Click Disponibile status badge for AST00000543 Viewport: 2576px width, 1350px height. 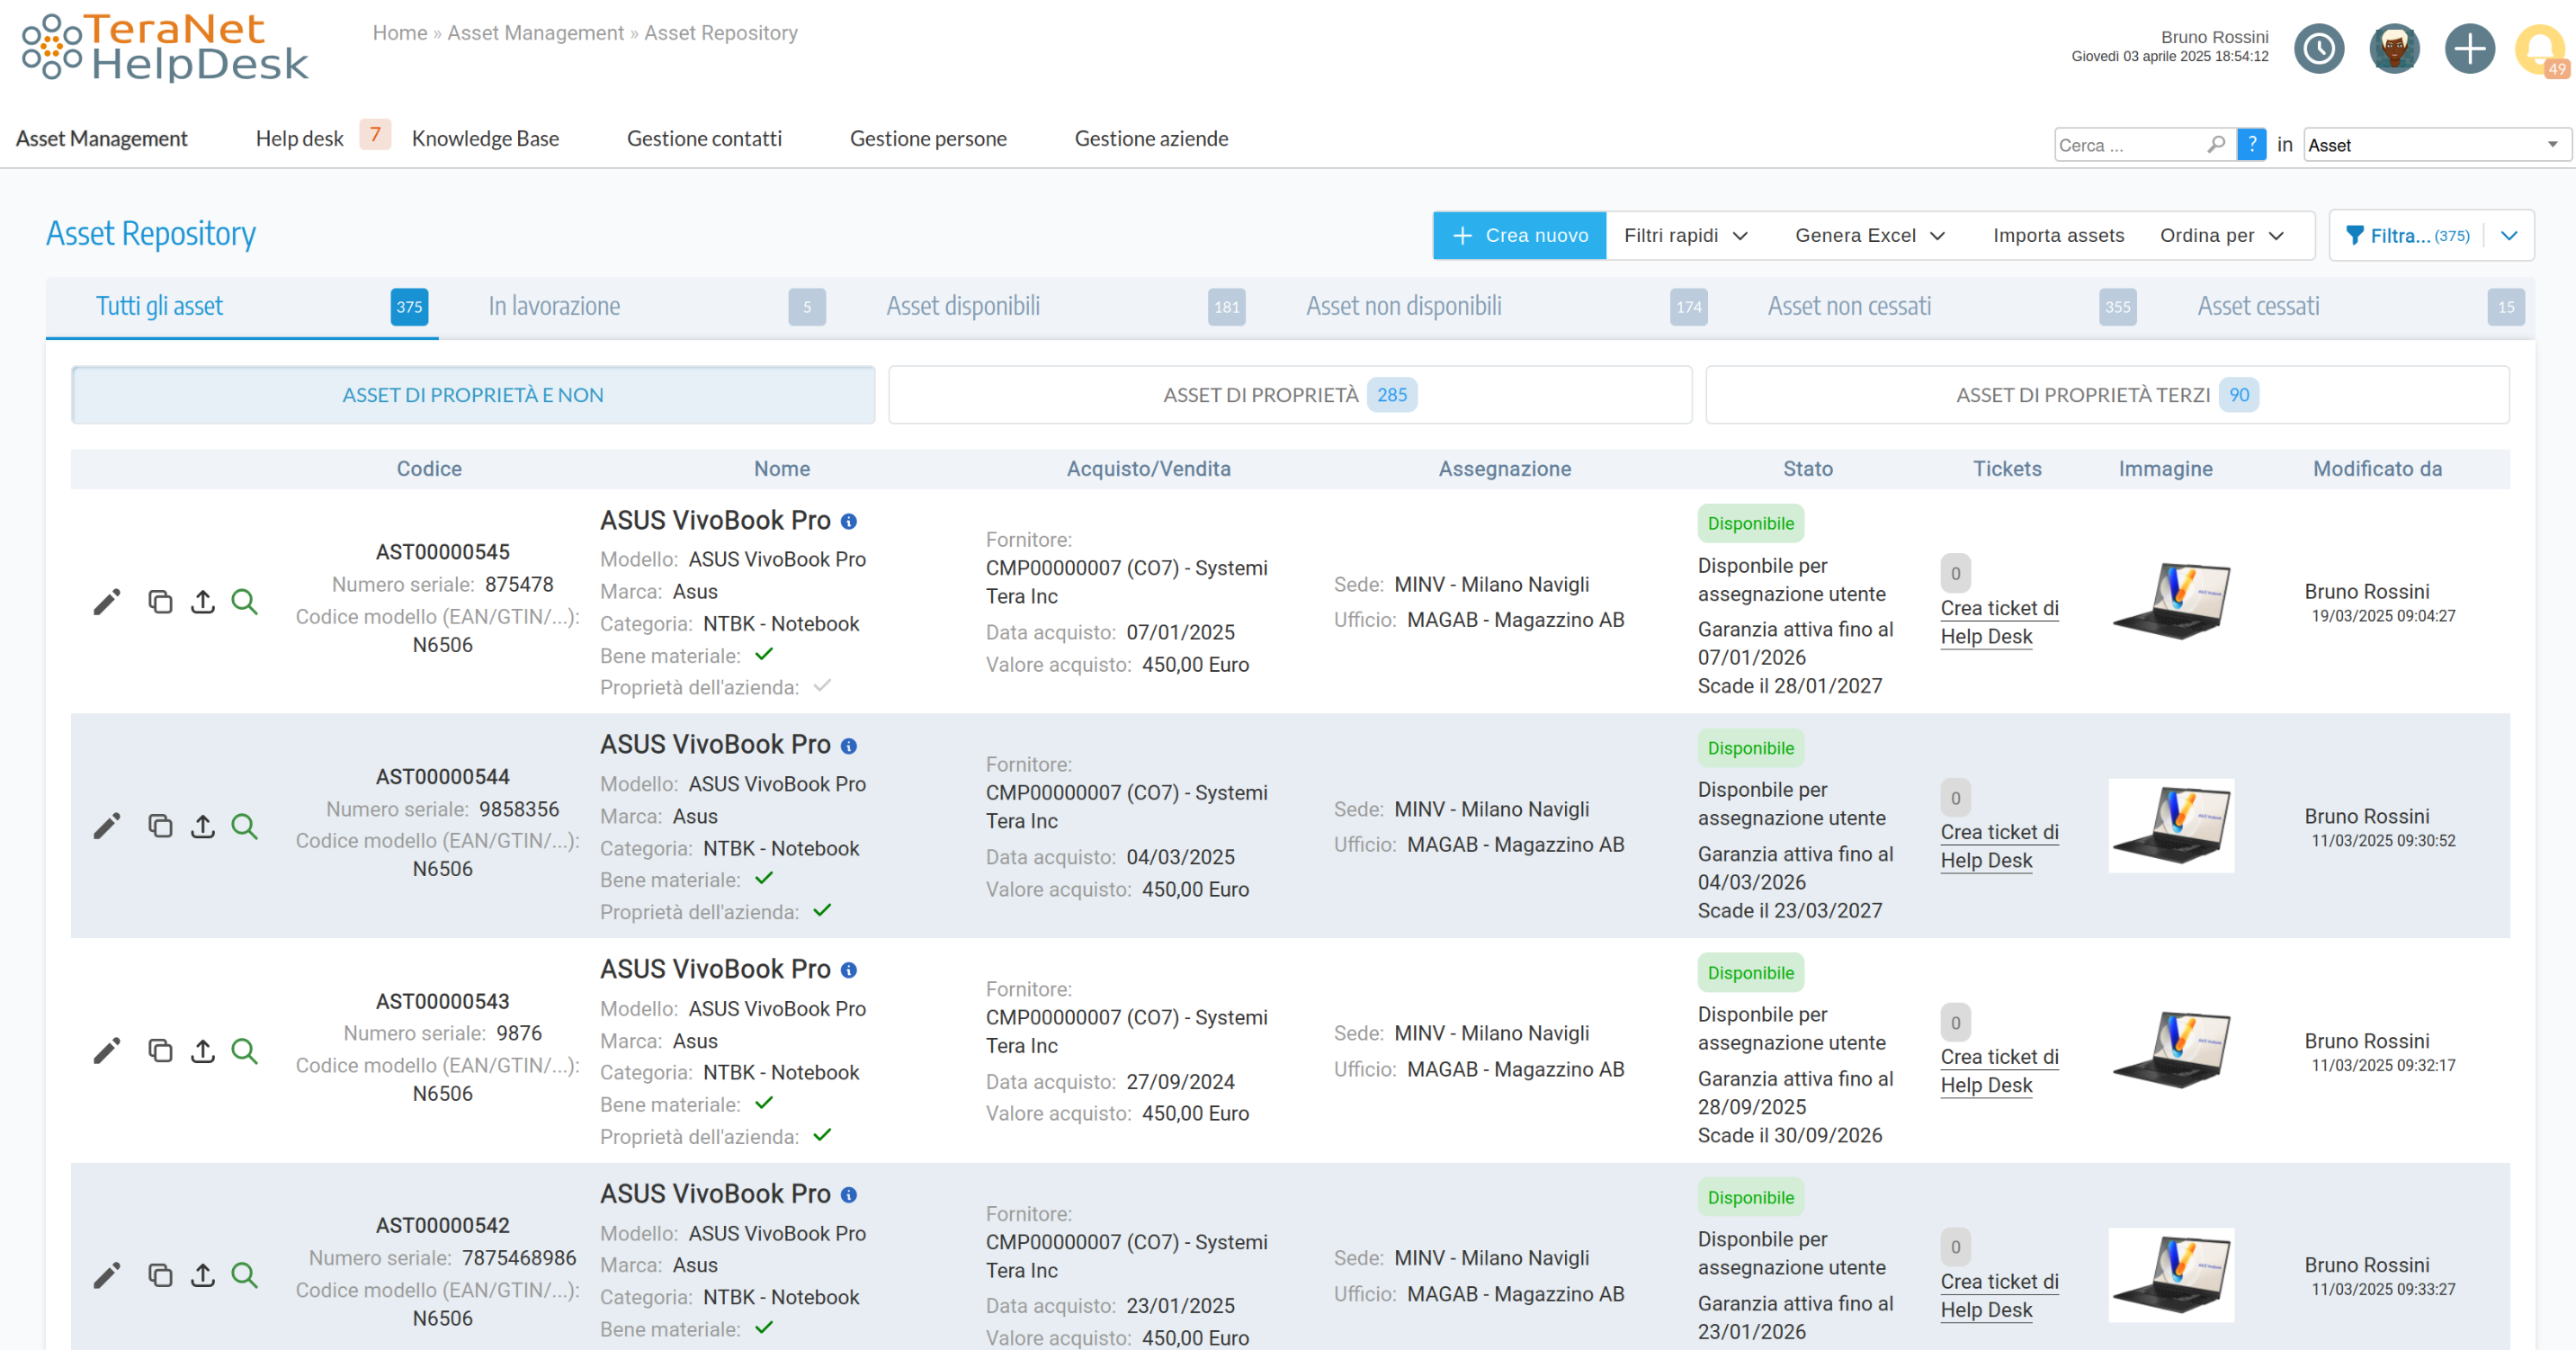[x=1750, y=973]
